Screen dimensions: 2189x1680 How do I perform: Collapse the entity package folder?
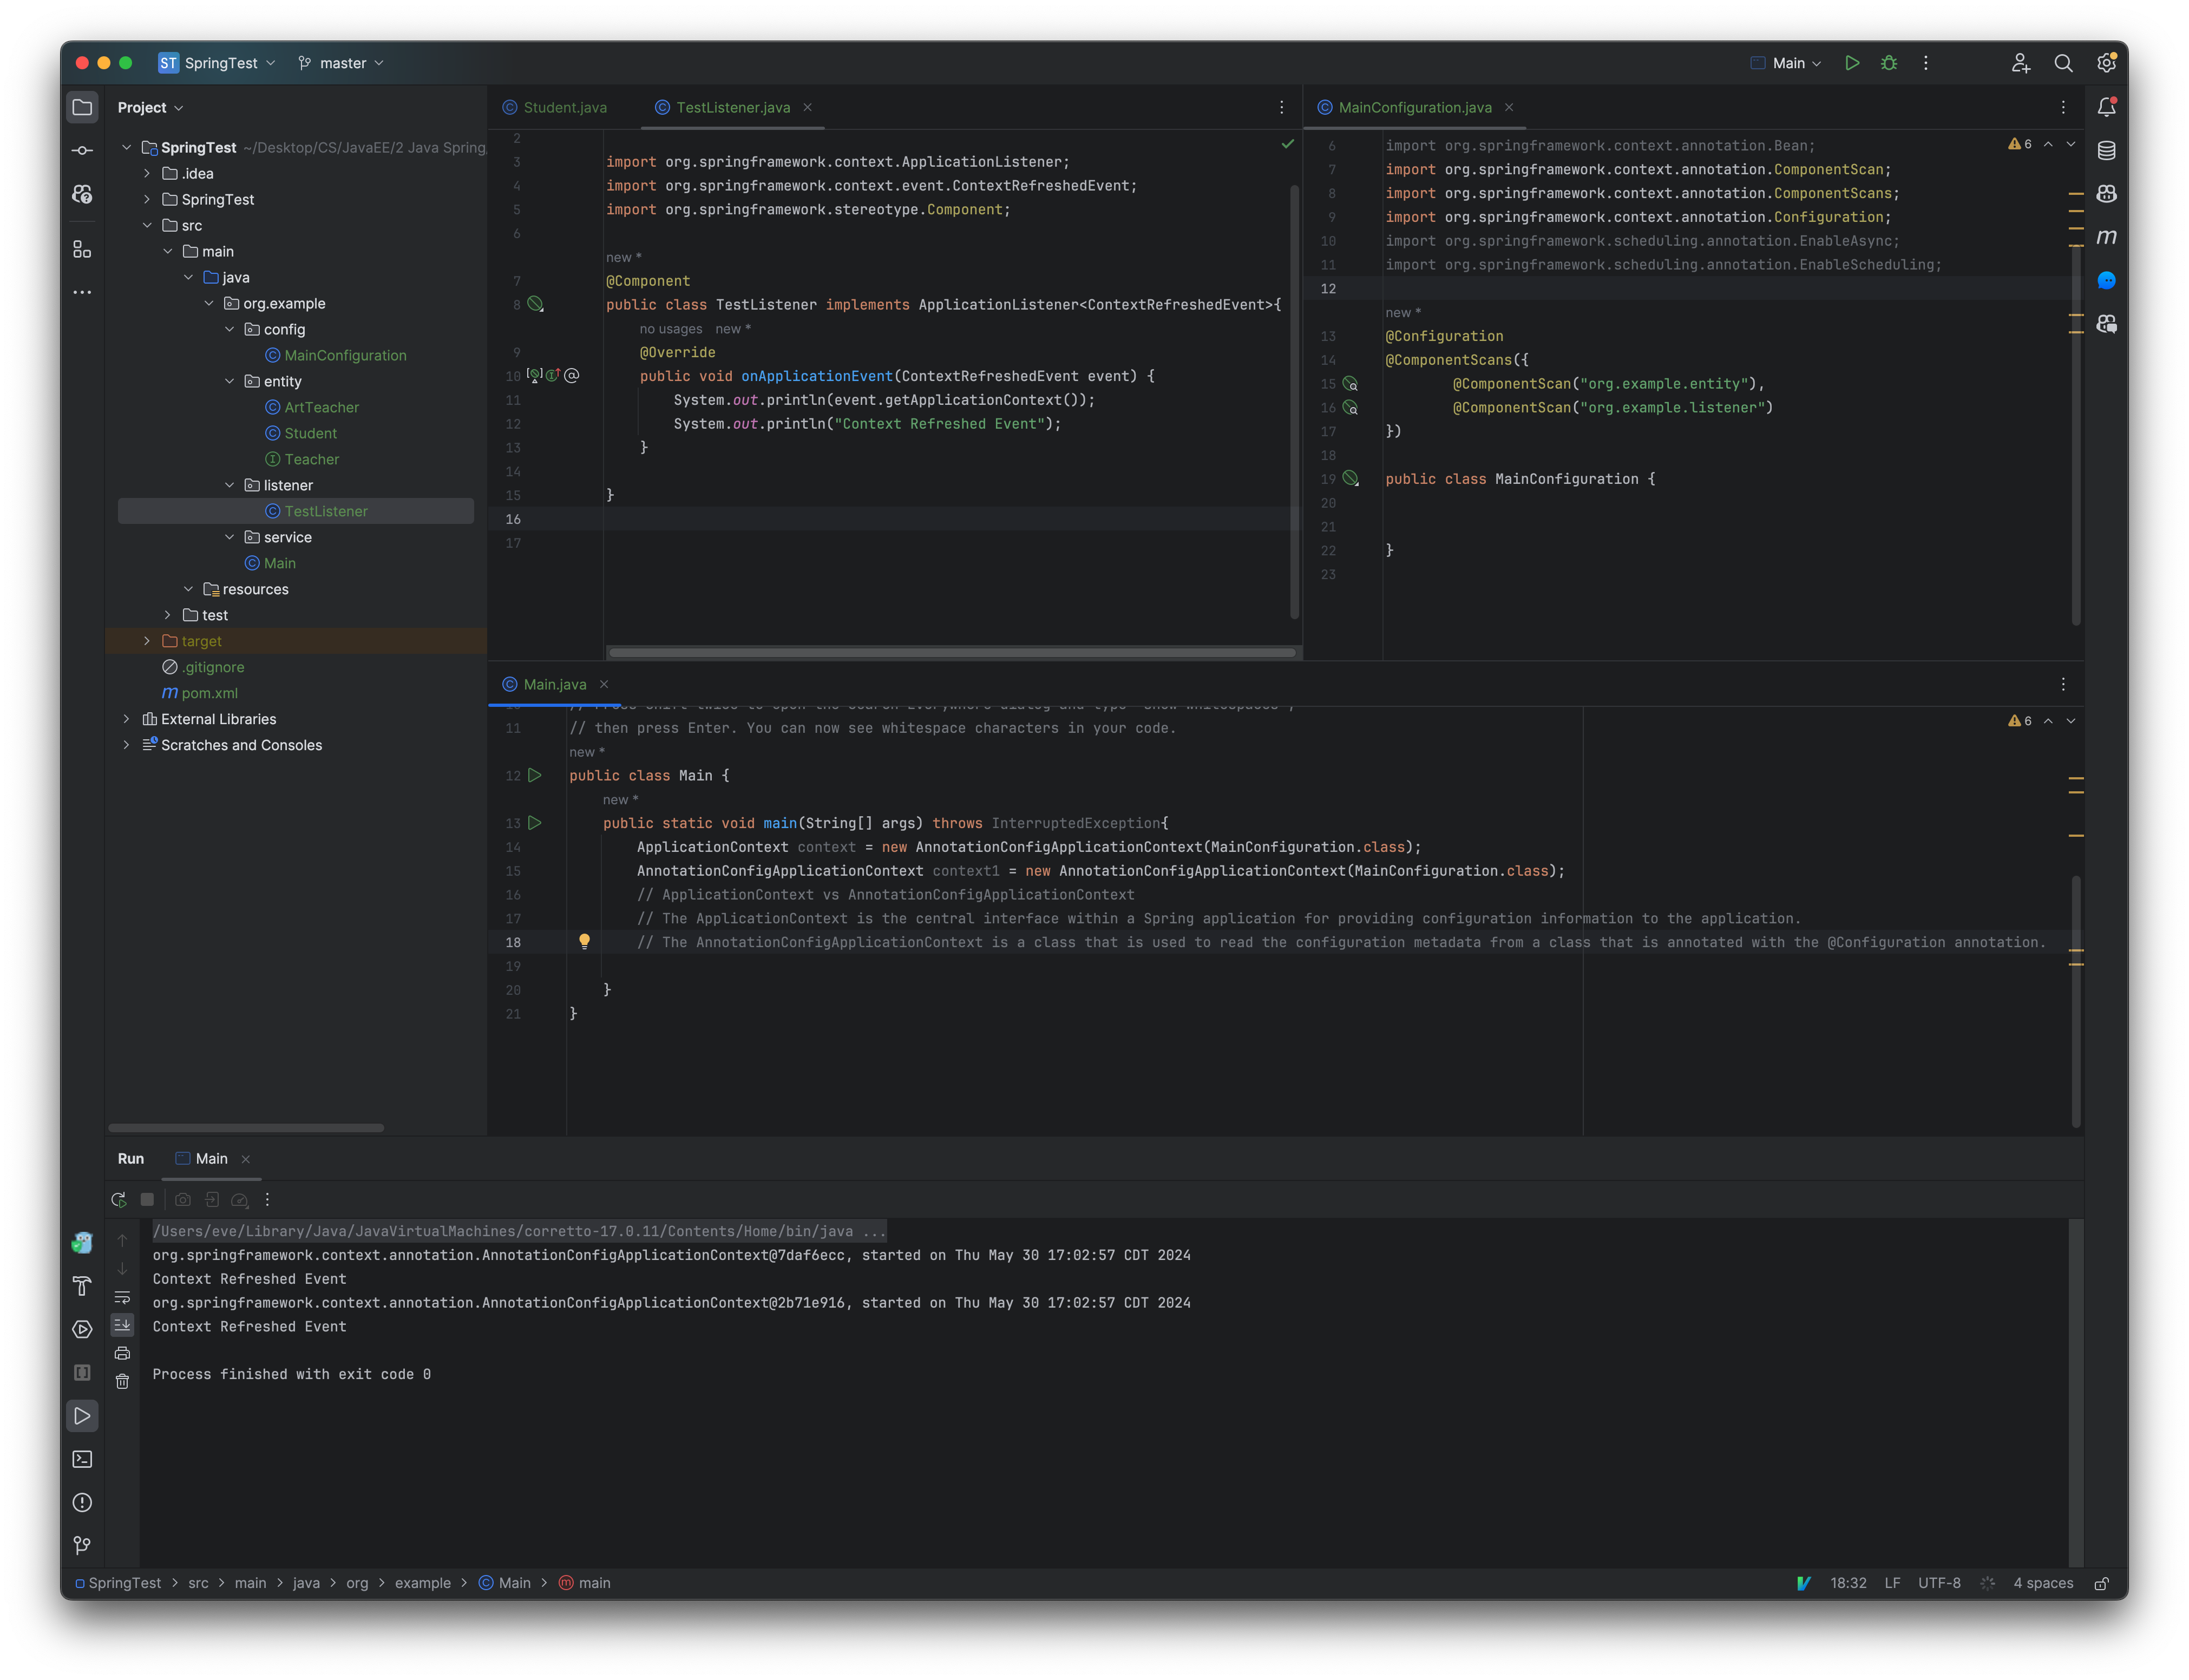coord(231,381)
